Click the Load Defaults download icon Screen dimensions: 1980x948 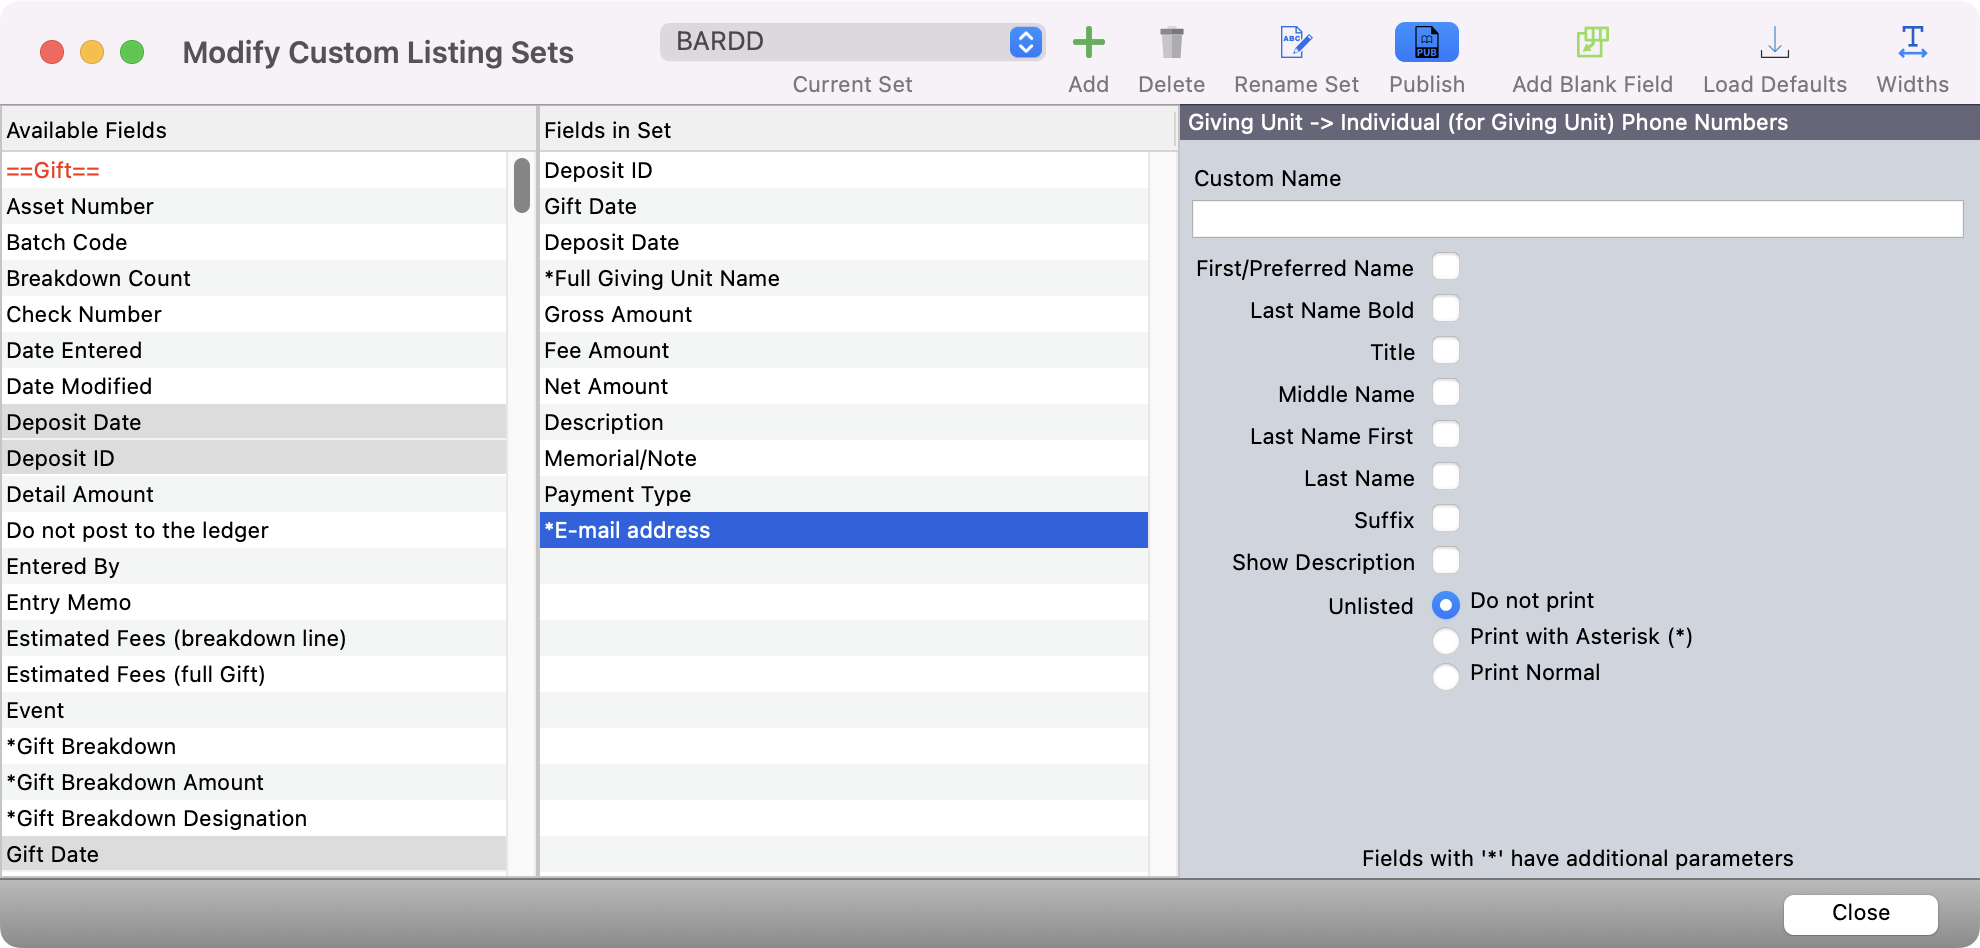[1774, 43]
